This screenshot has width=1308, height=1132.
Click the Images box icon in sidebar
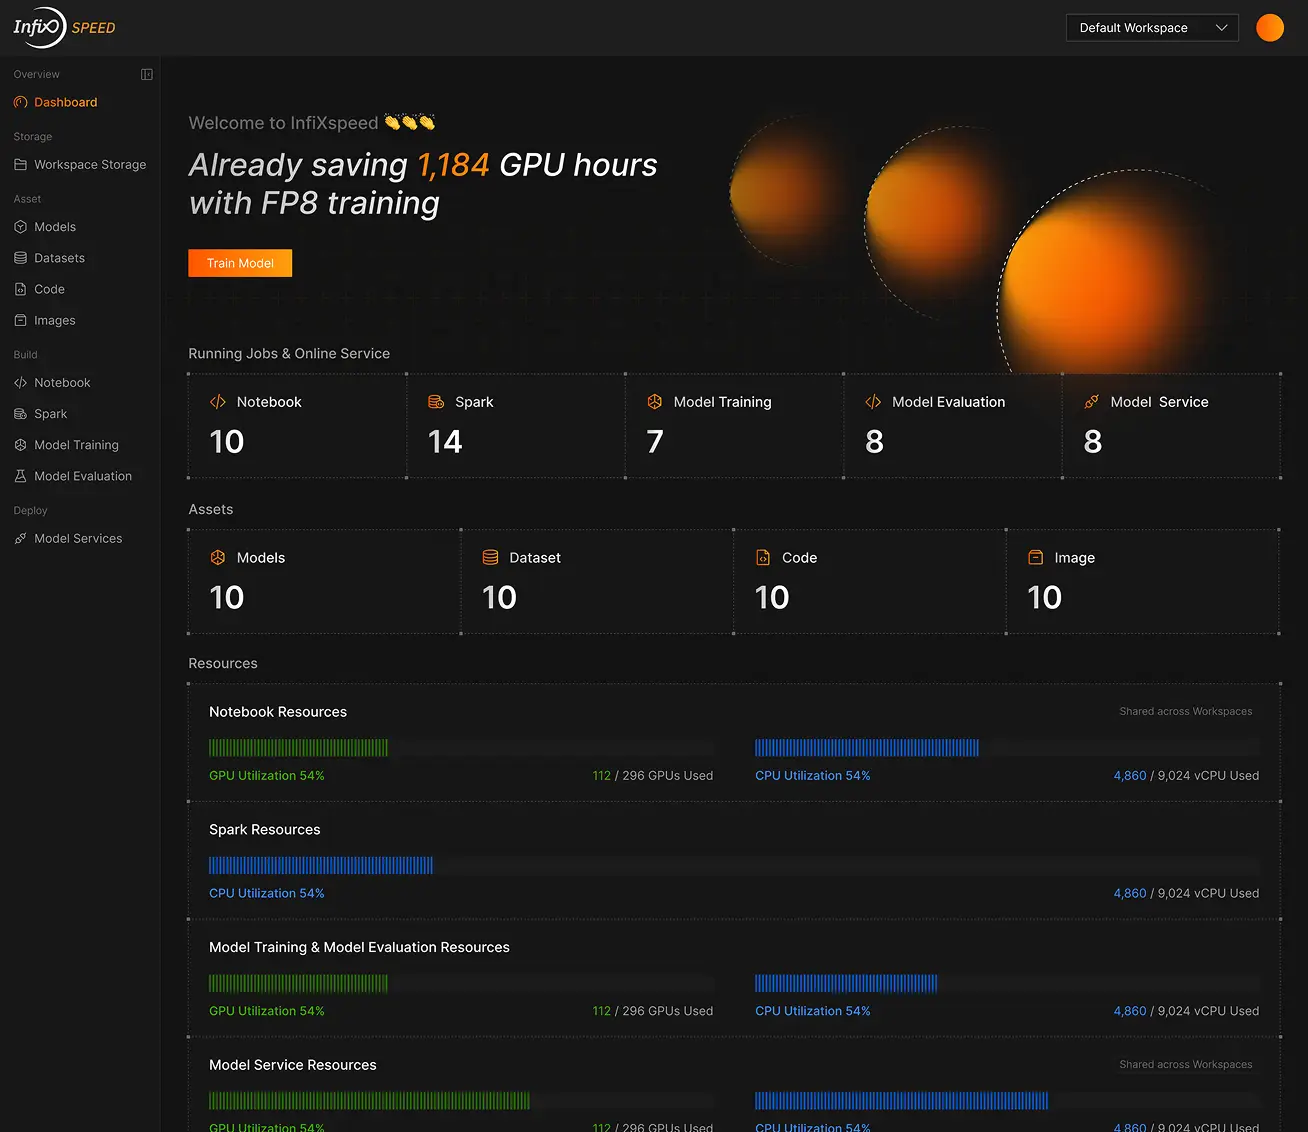coord(20,320)
